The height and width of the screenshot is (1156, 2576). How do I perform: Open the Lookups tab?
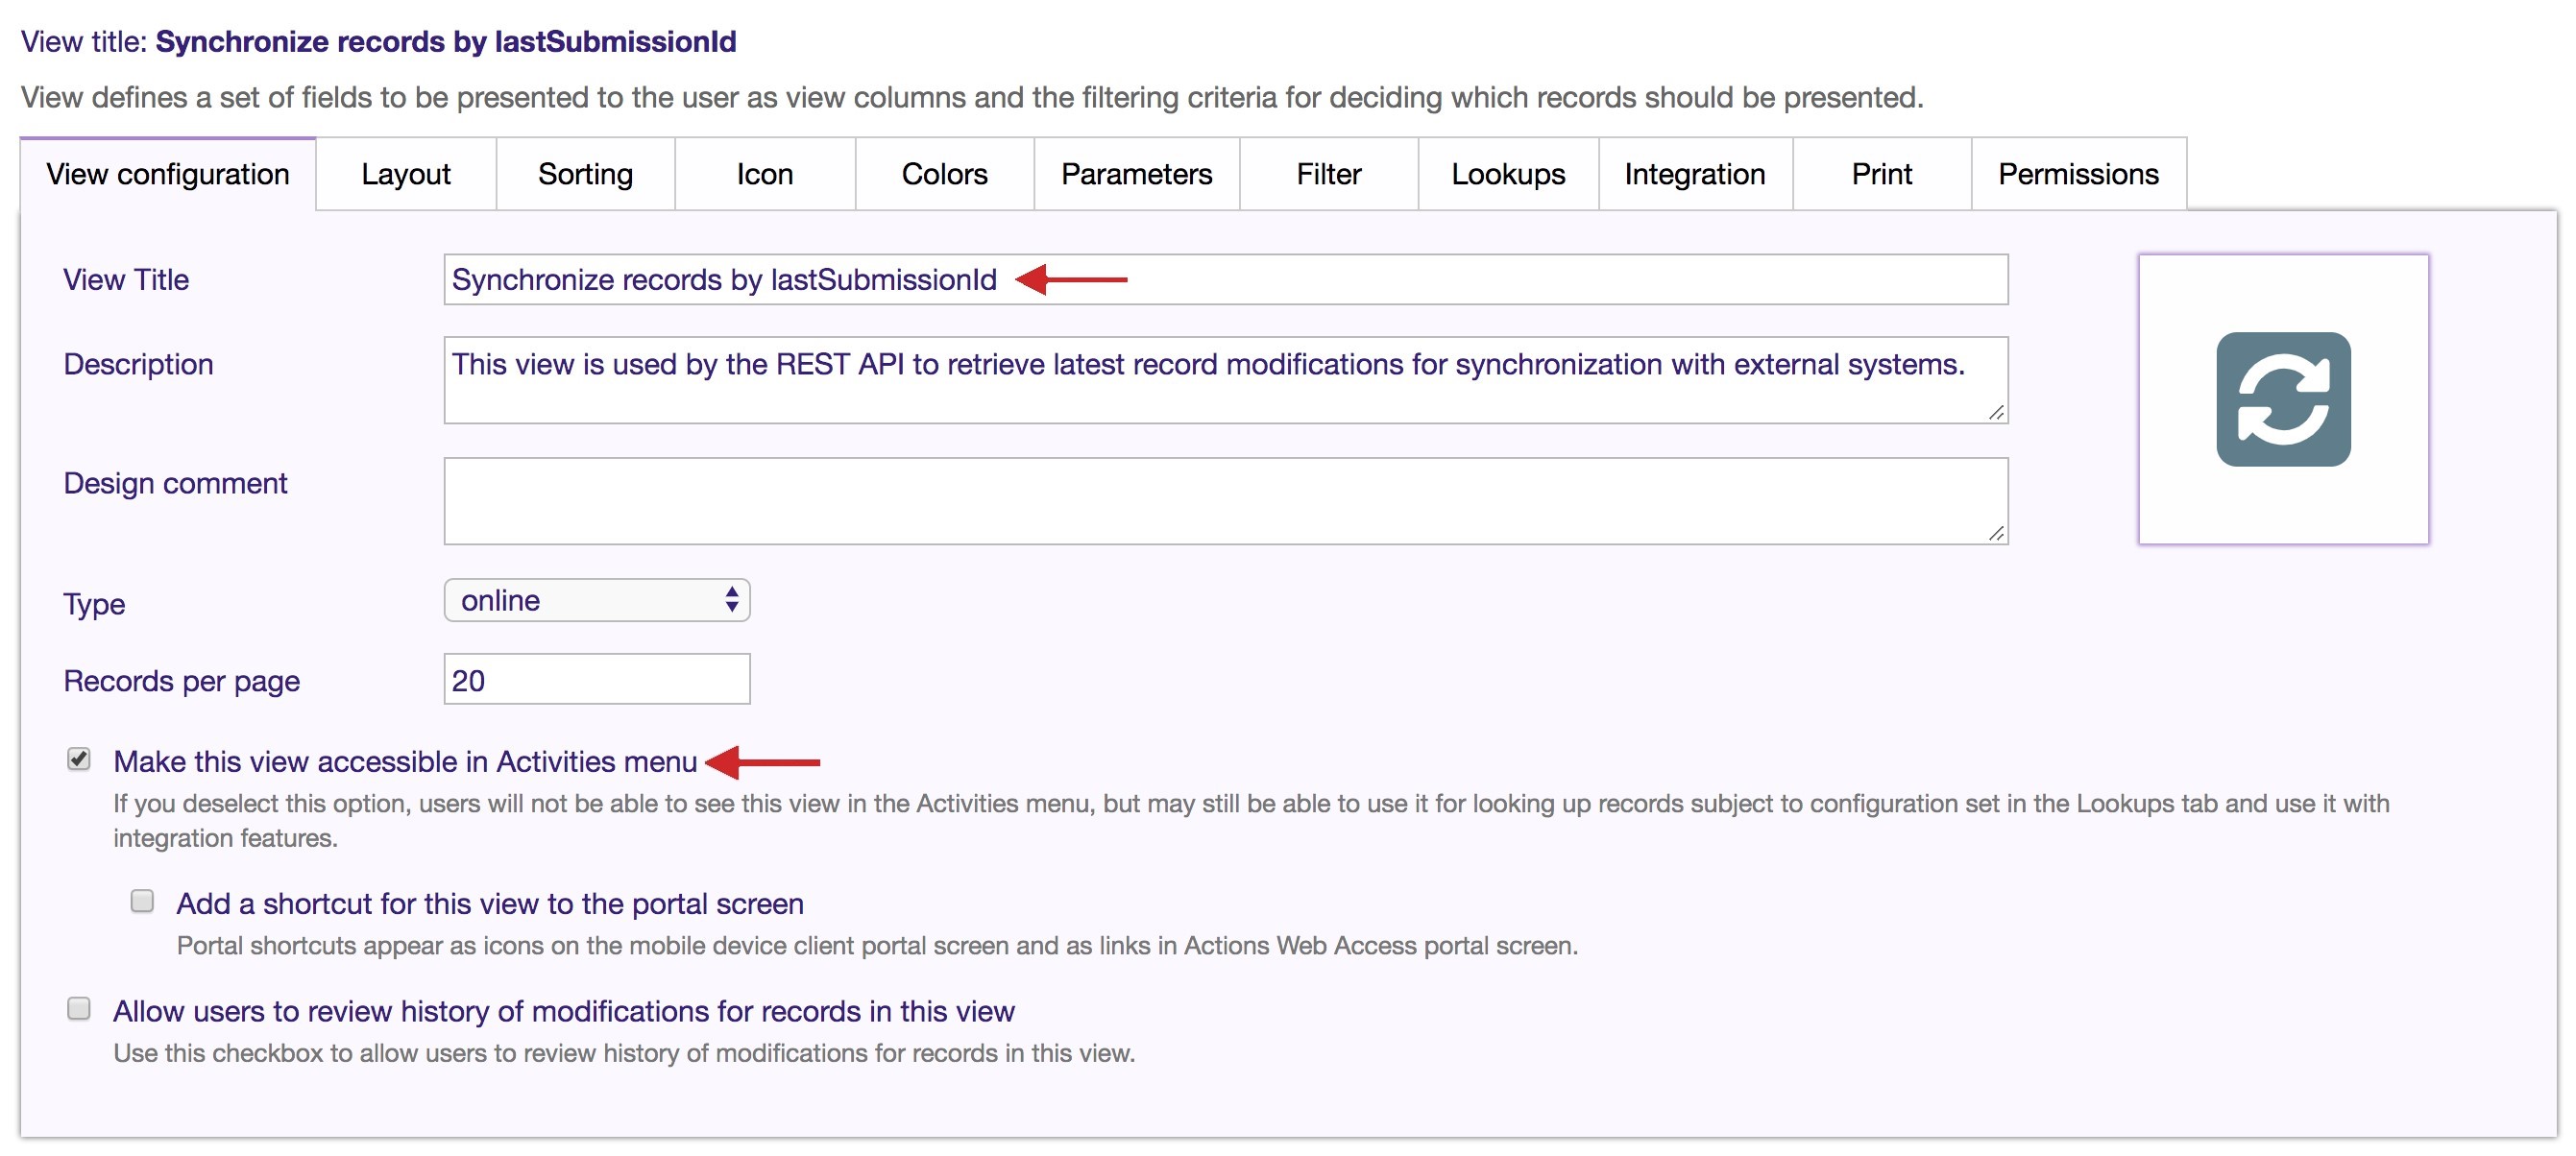click(x=1507, y=173)
